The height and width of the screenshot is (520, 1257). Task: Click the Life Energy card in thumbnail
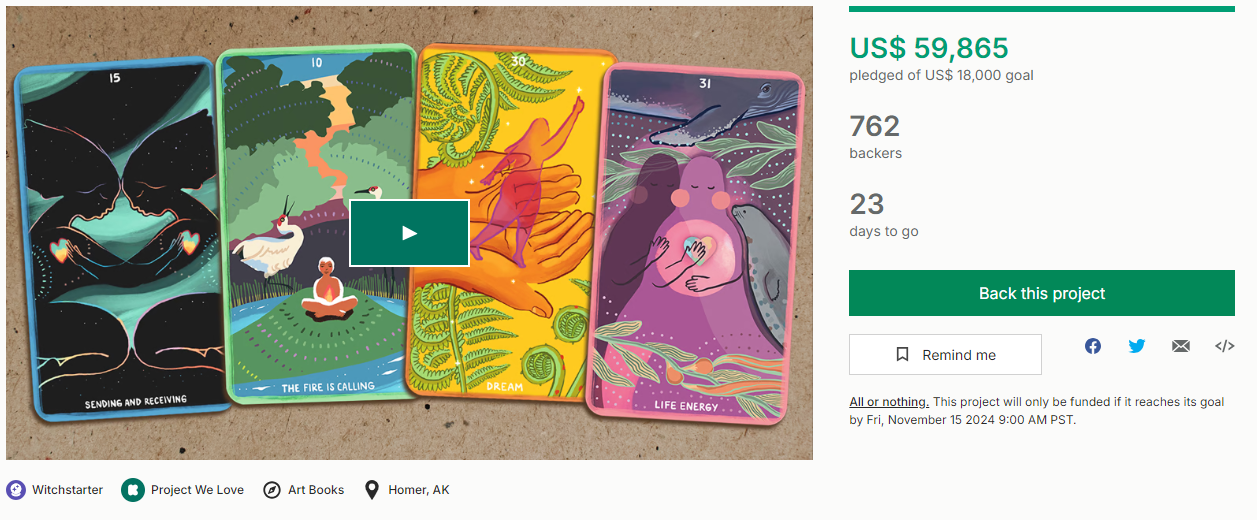coord(696,240)
